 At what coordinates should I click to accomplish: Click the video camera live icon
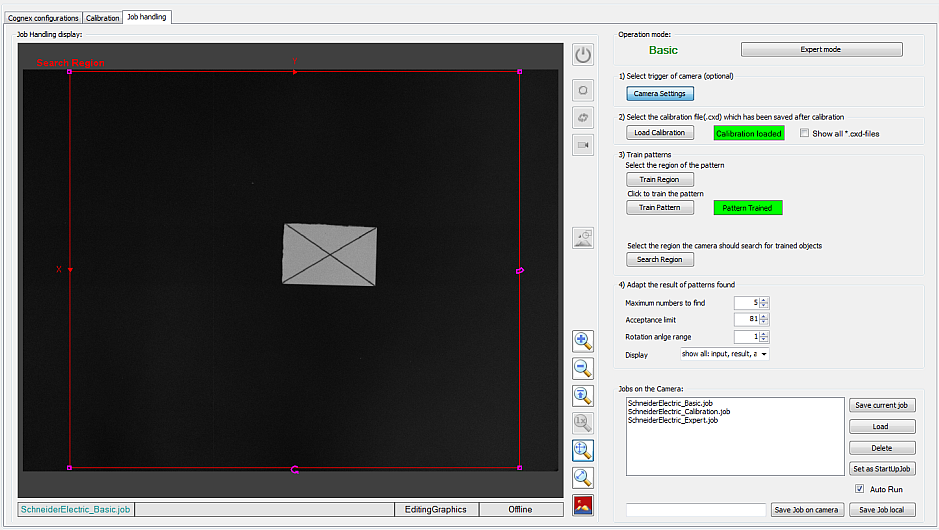pos(583,145)
